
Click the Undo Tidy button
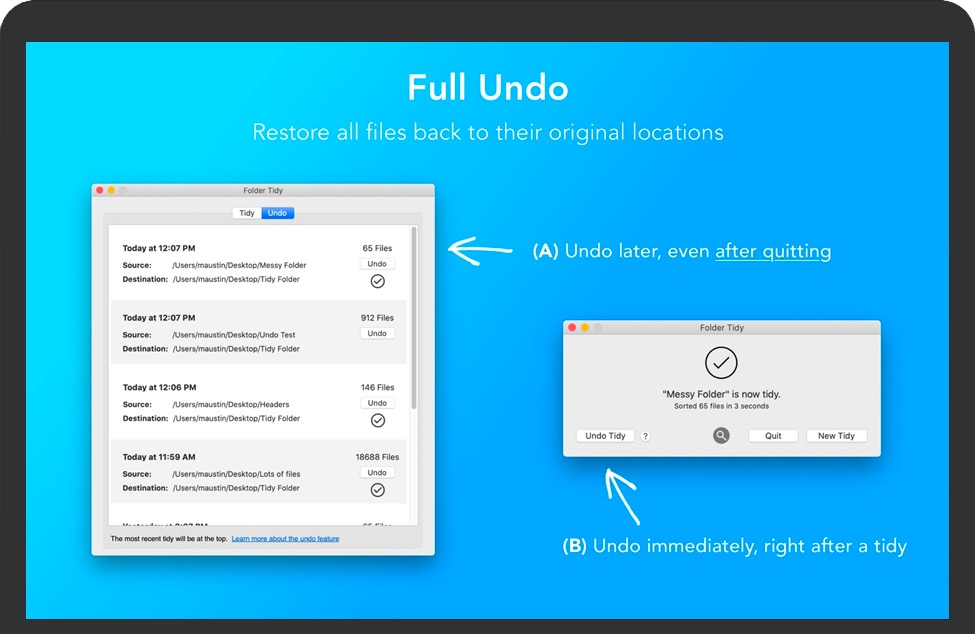[x=605, y=436]
